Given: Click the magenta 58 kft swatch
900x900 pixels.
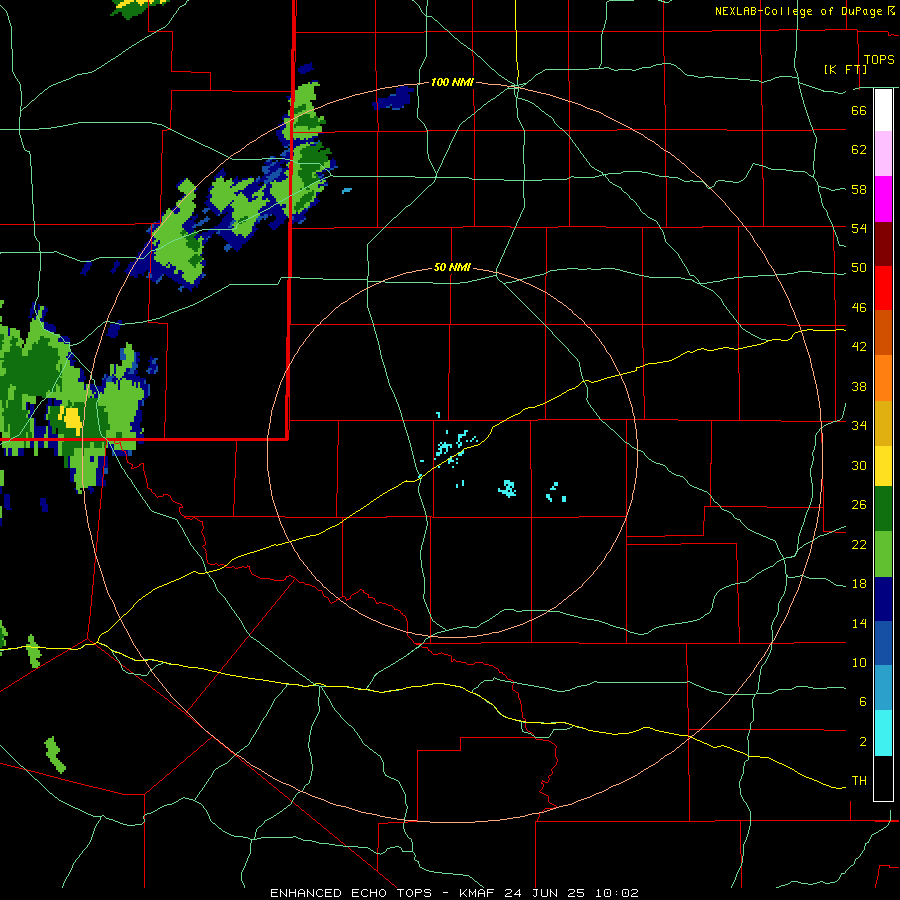Looking at the screenshot, I should 883,199.
